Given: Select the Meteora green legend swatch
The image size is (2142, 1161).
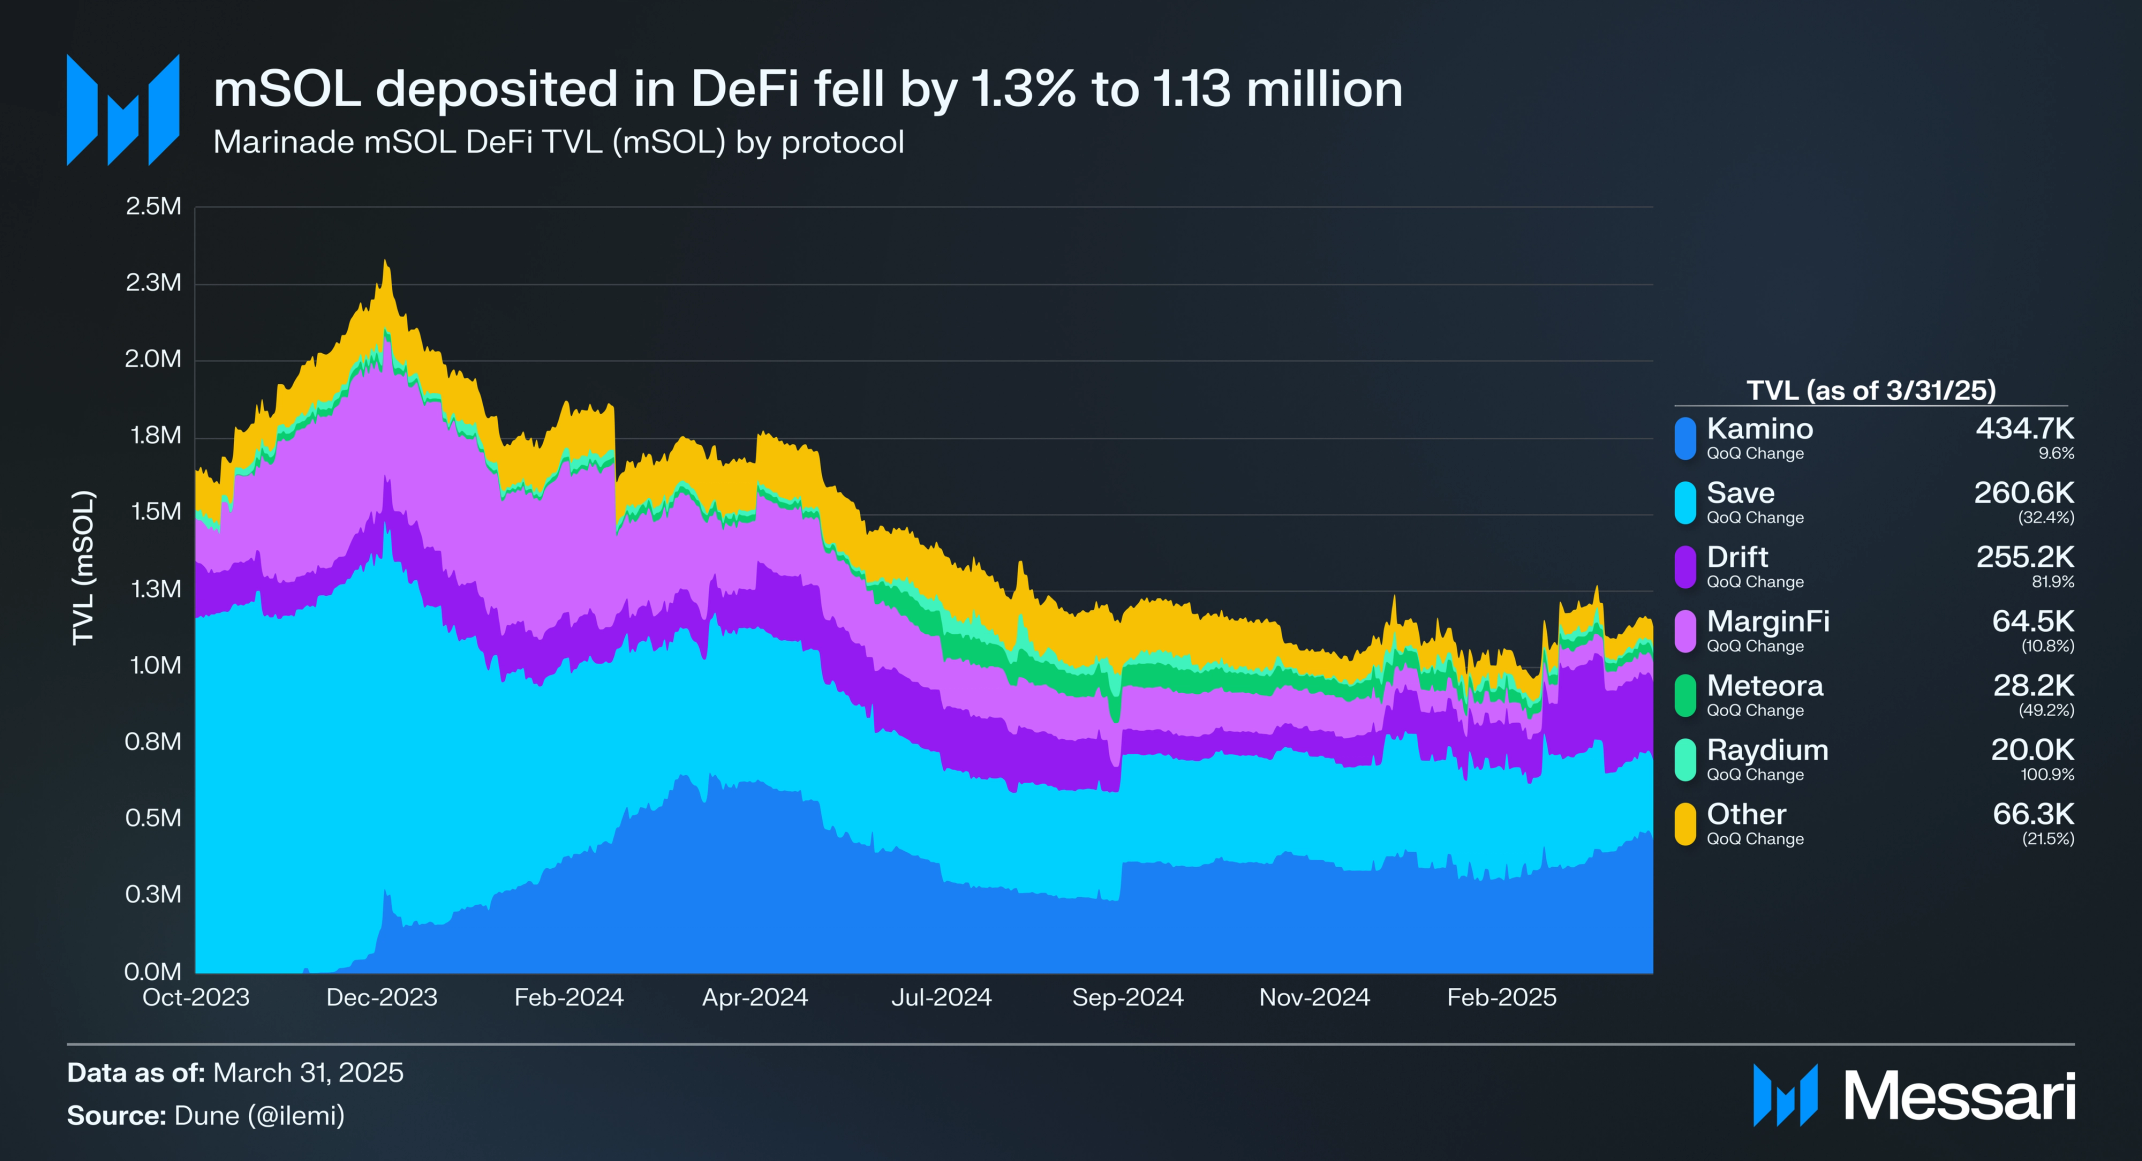Looking at the screenshot, I should click(x=1685, y=696).
